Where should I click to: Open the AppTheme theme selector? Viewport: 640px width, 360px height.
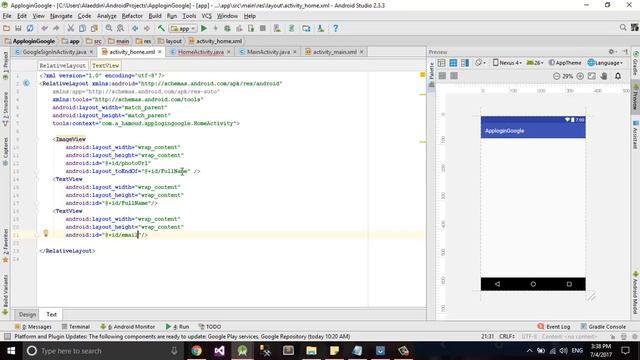pos(564,62)
